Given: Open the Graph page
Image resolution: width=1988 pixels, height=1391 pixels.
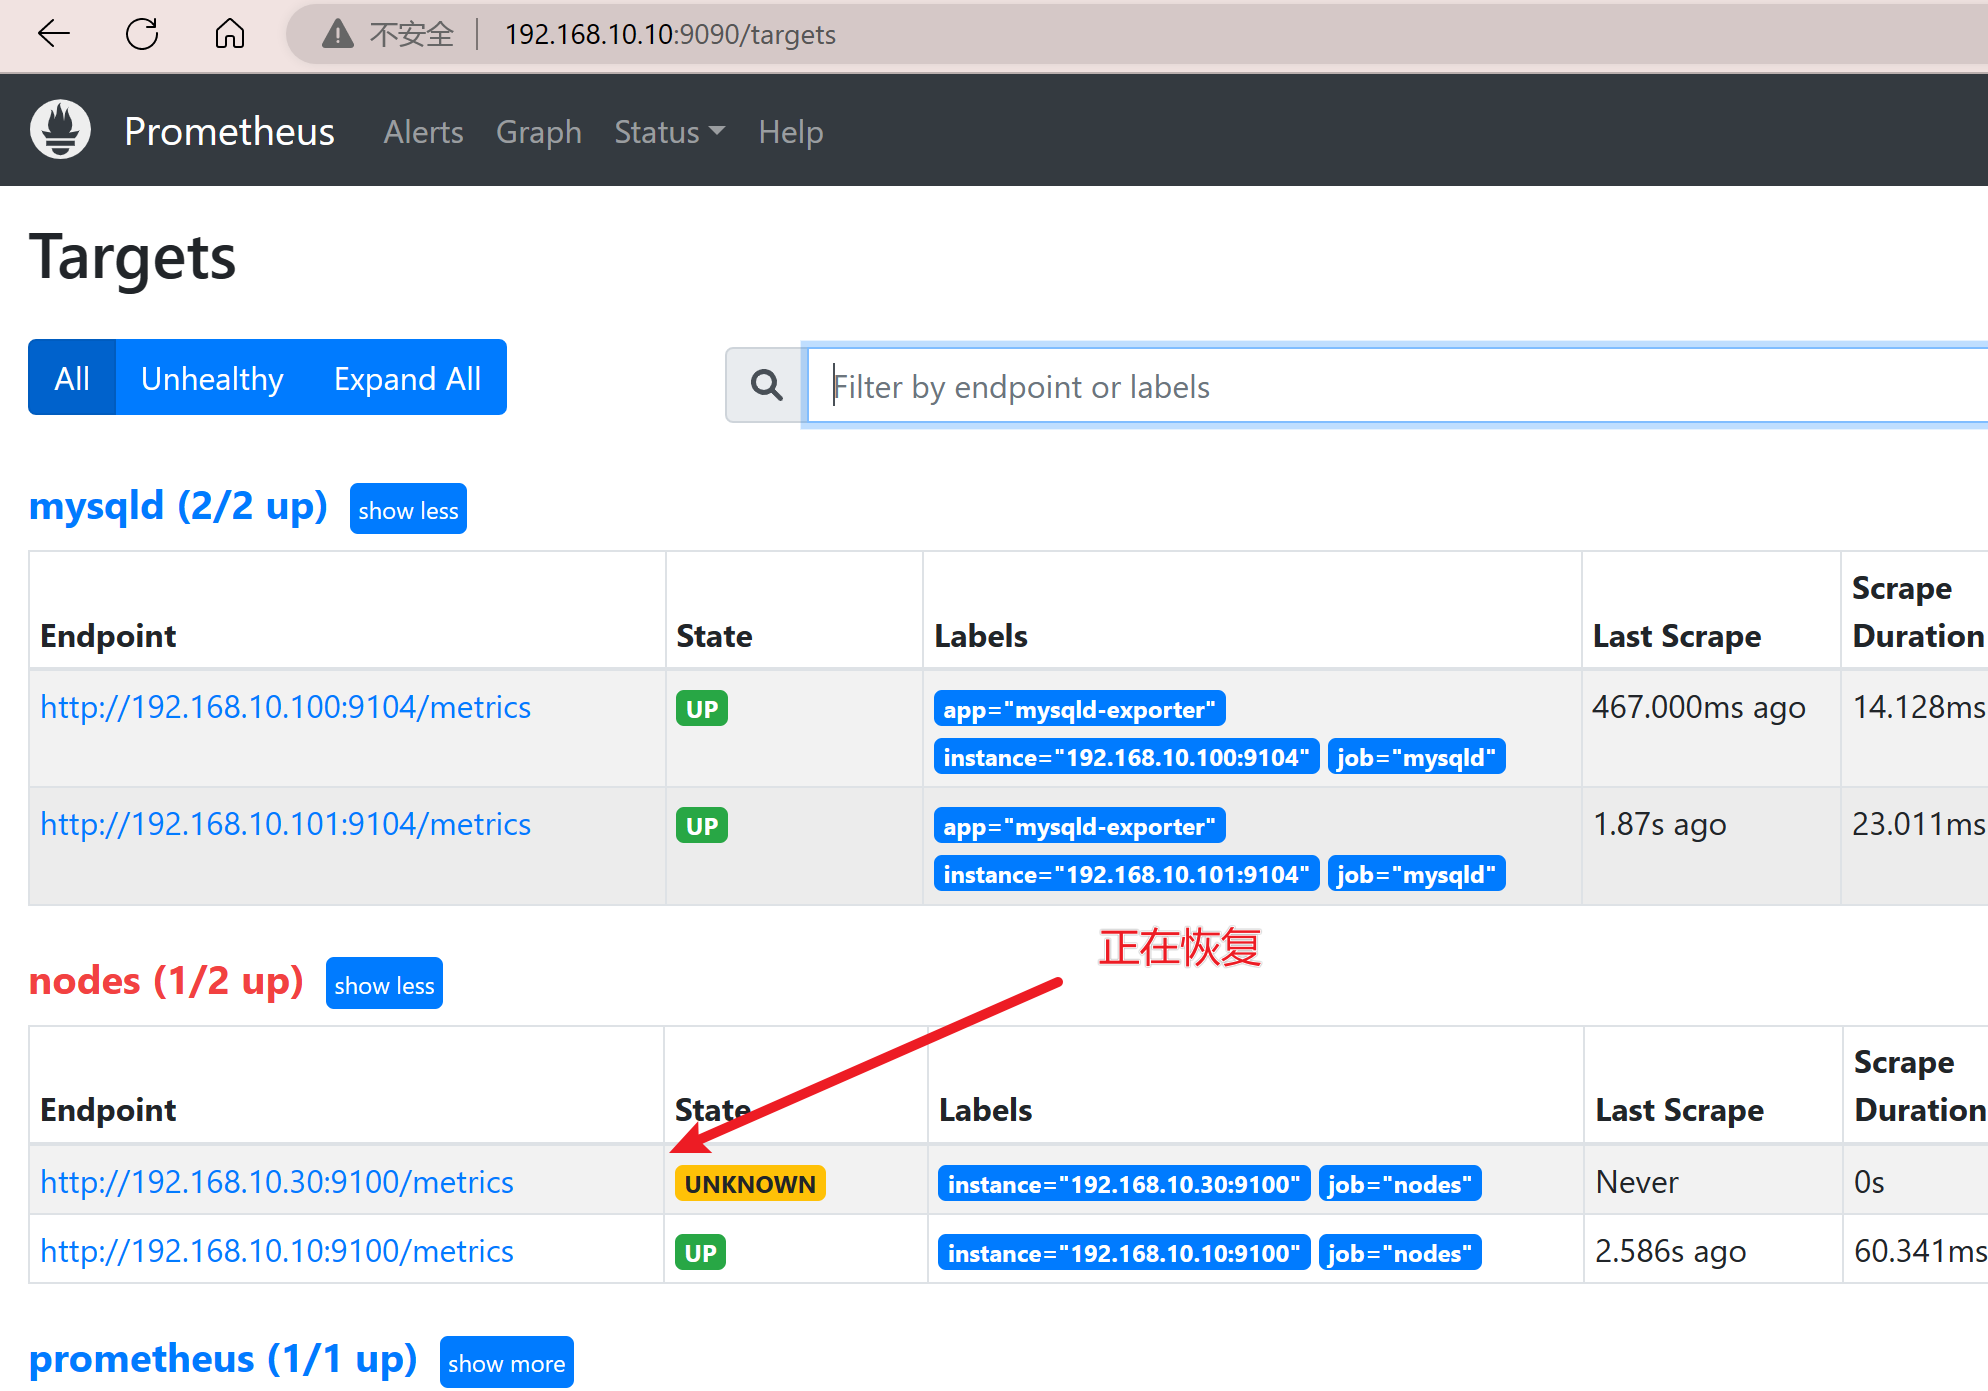Looking at the screenshot, I should point(539,132).
